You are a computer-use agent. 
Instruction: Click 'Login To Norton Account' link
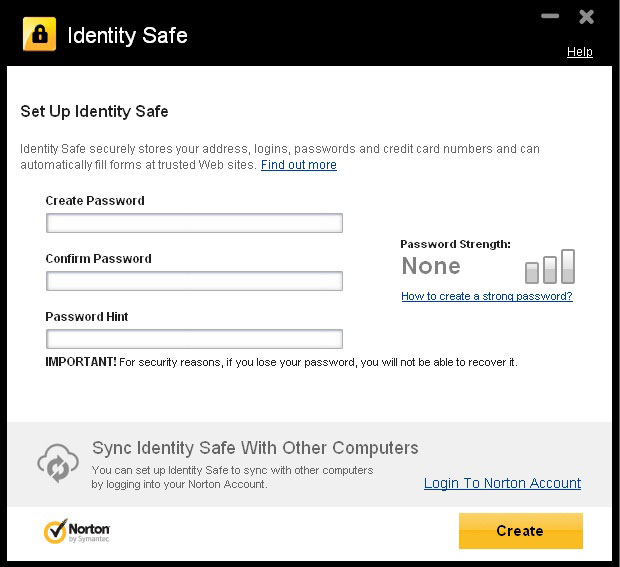[502, 483]
